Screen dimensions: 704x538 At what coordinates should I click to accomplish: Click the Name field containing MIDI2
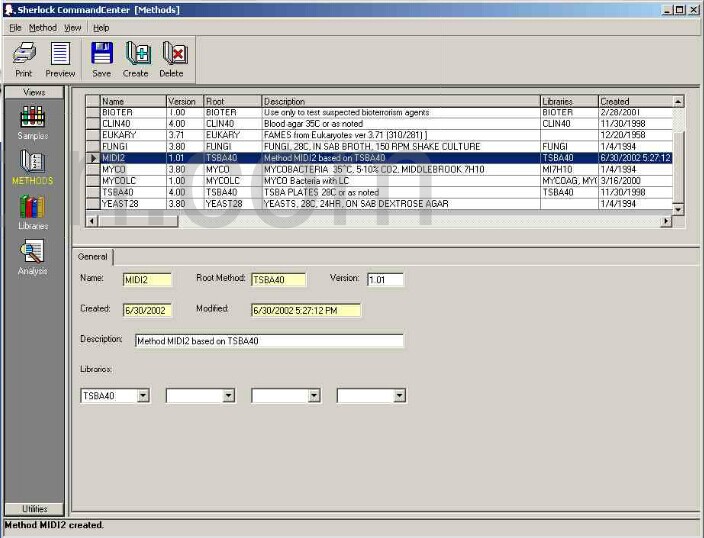tap(147, 280)
